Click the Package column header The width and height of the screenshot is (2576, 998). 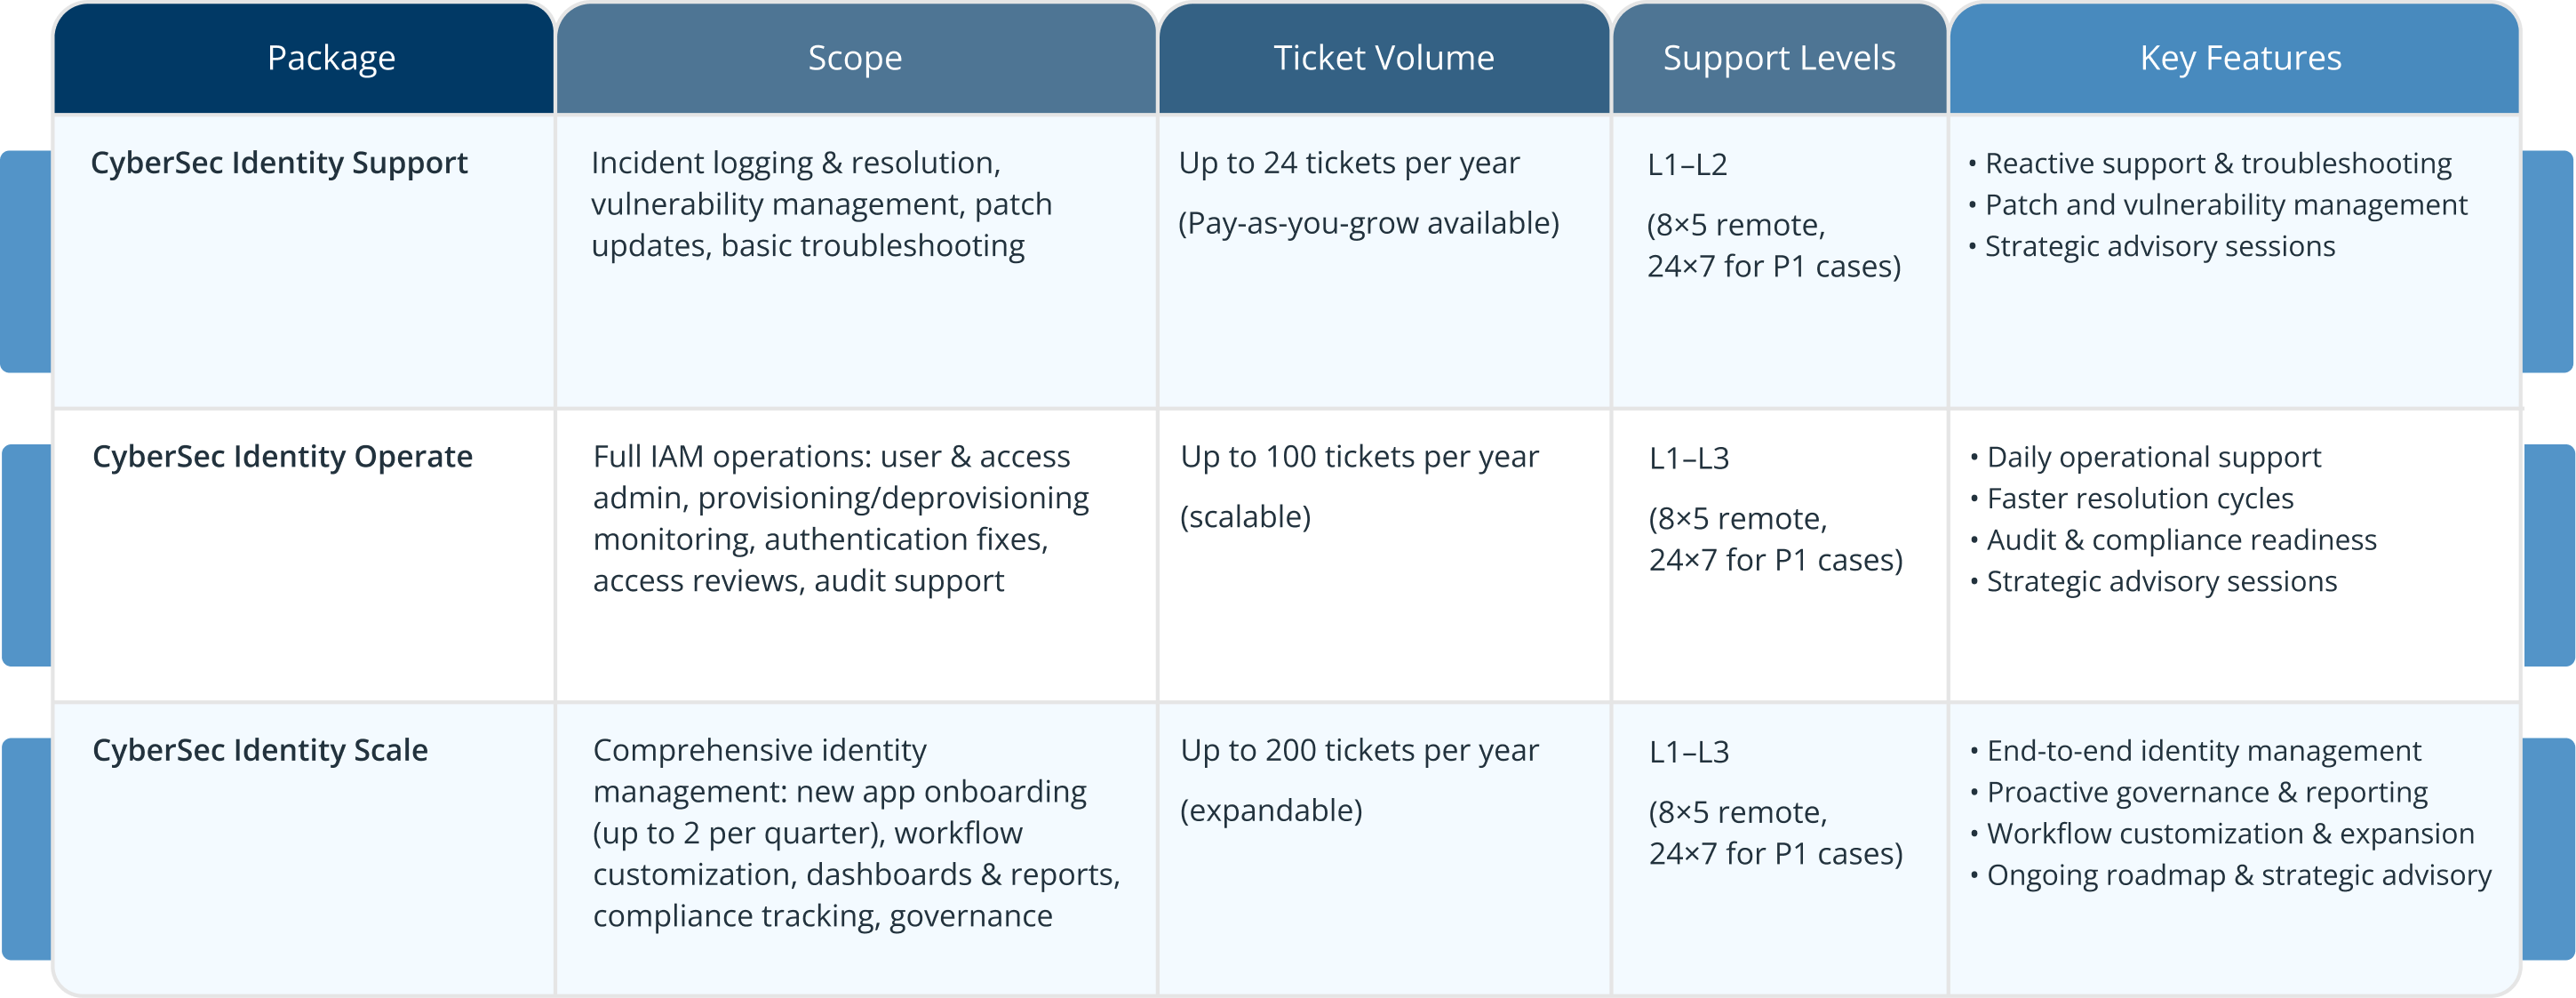(331, 58)
